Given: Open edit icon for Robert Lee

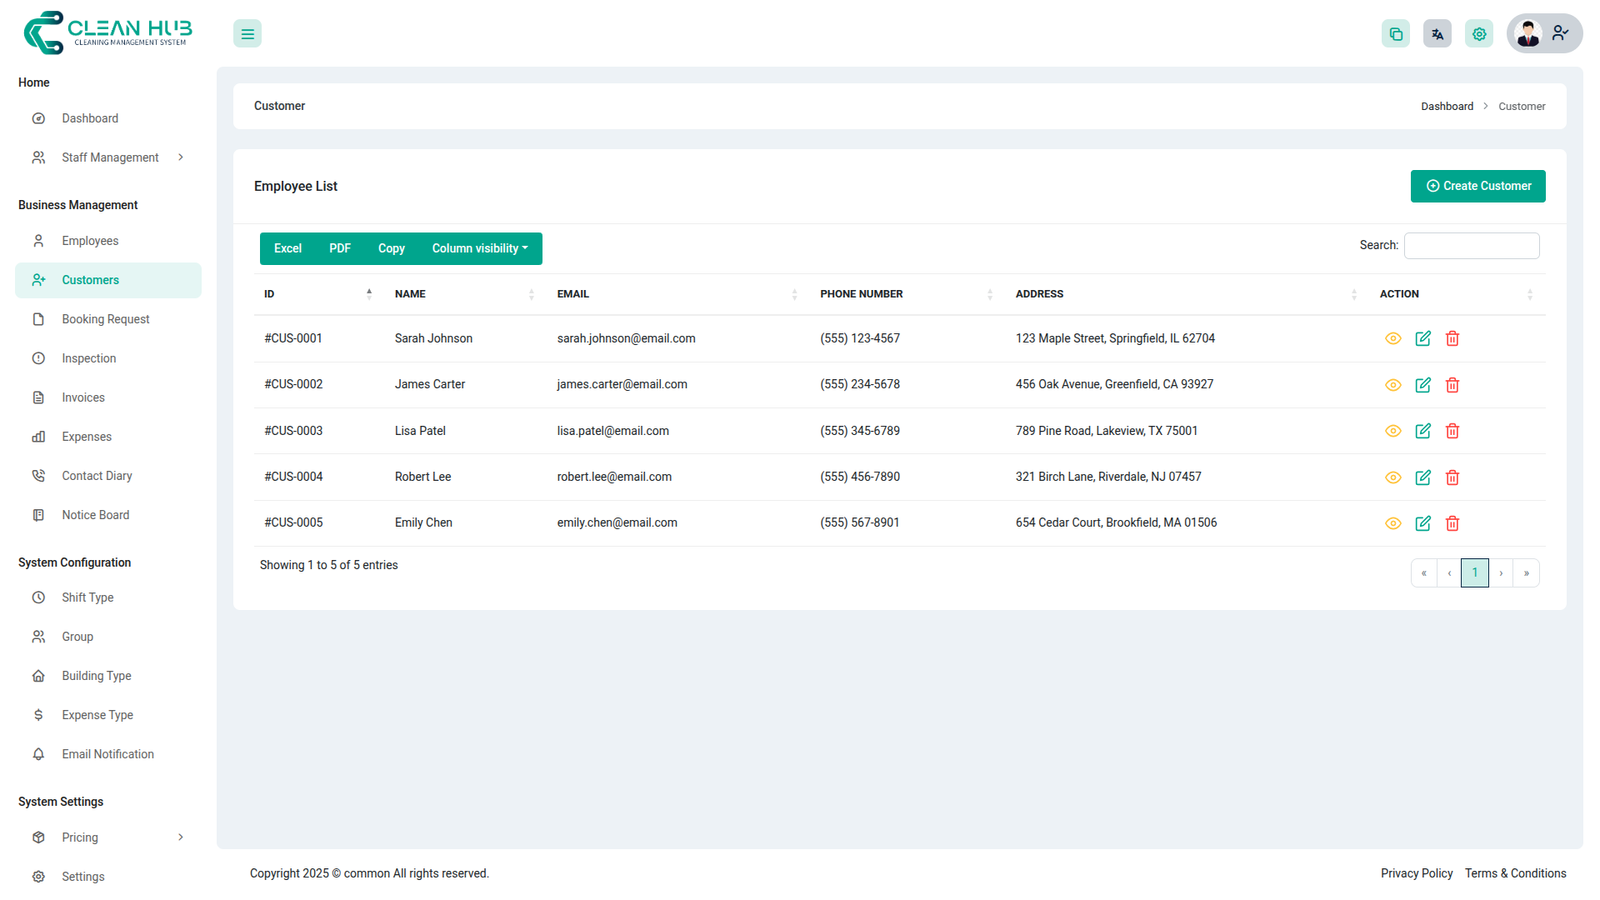Looking at the screenshot, I should pyautogui.click(x=1422, y=478).
